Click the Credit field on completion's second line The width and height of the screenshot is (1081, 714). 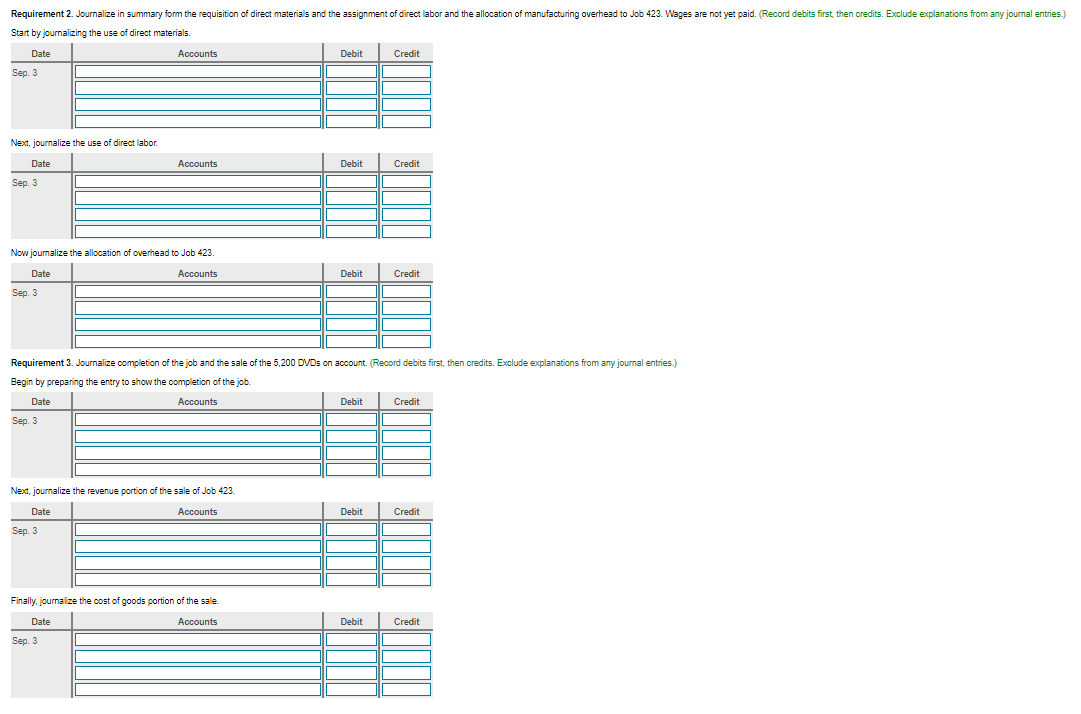pos(406,435)
